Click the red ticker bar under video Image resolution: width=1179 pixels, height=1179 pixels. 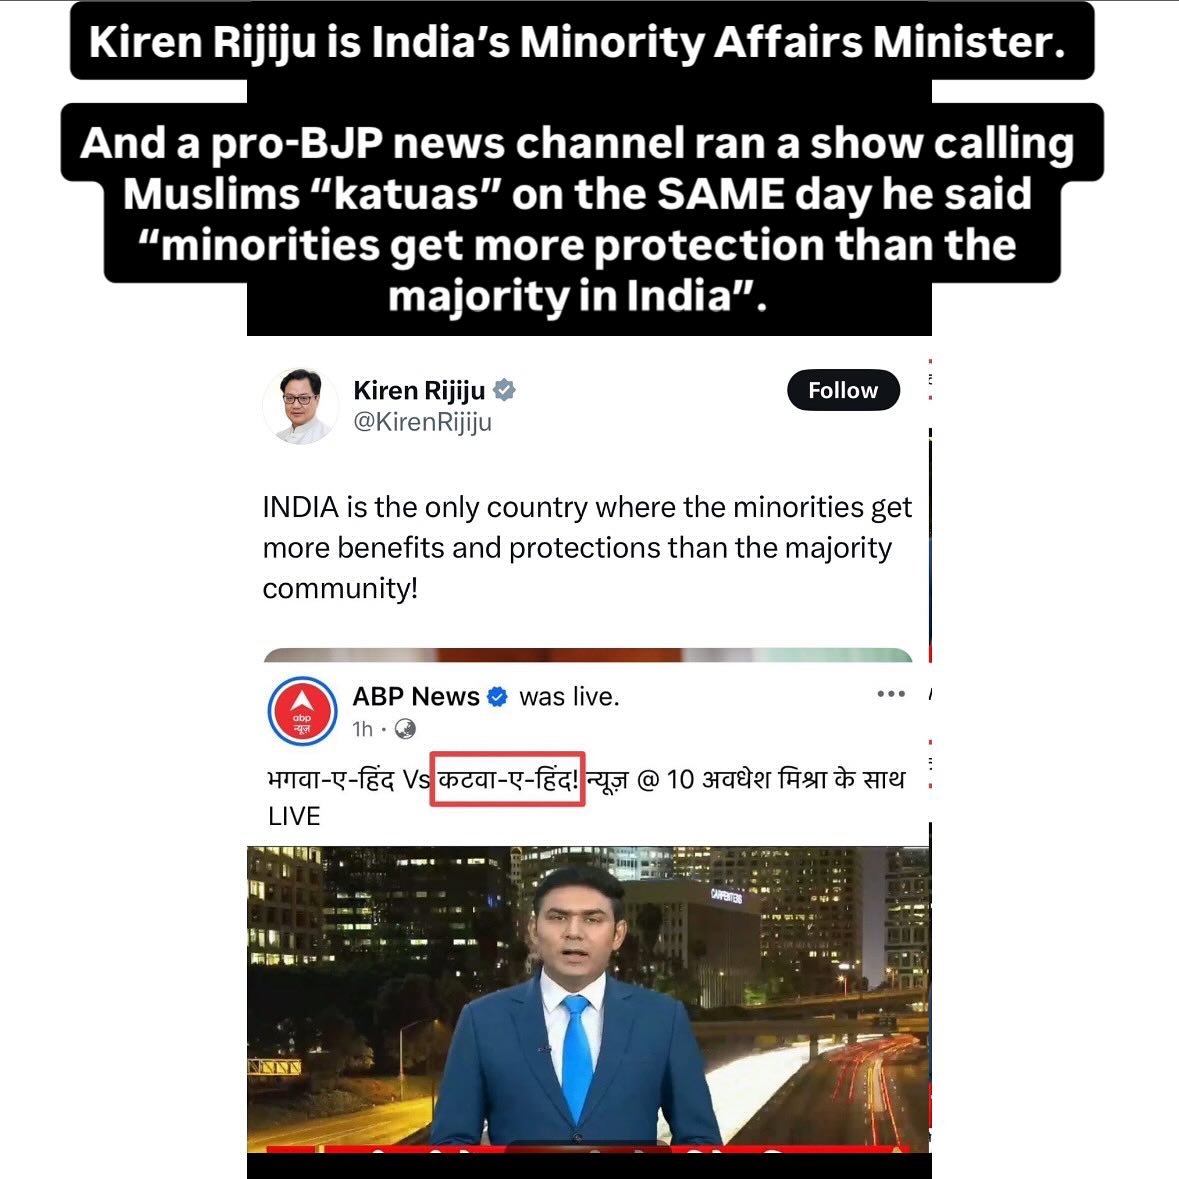[x=589, y=1150]
